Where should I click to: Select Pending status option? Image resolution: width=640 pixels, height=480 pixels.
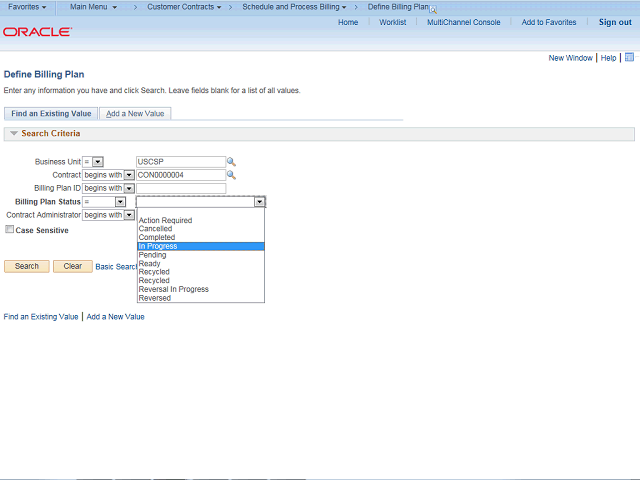(201, 255)
